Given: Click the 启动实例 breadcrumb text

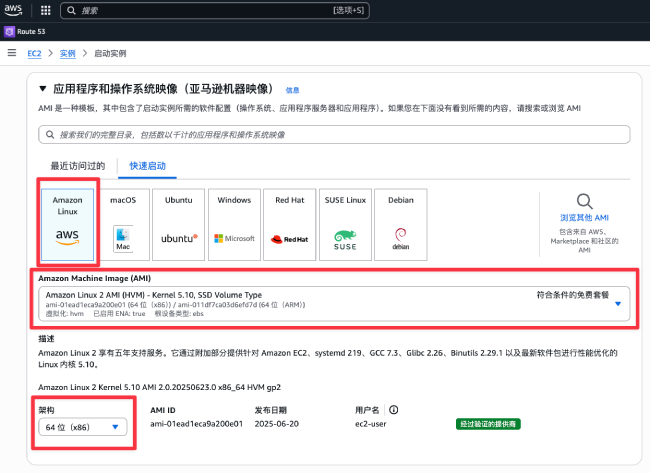Looking at the screenshot, I should [110, 53].
